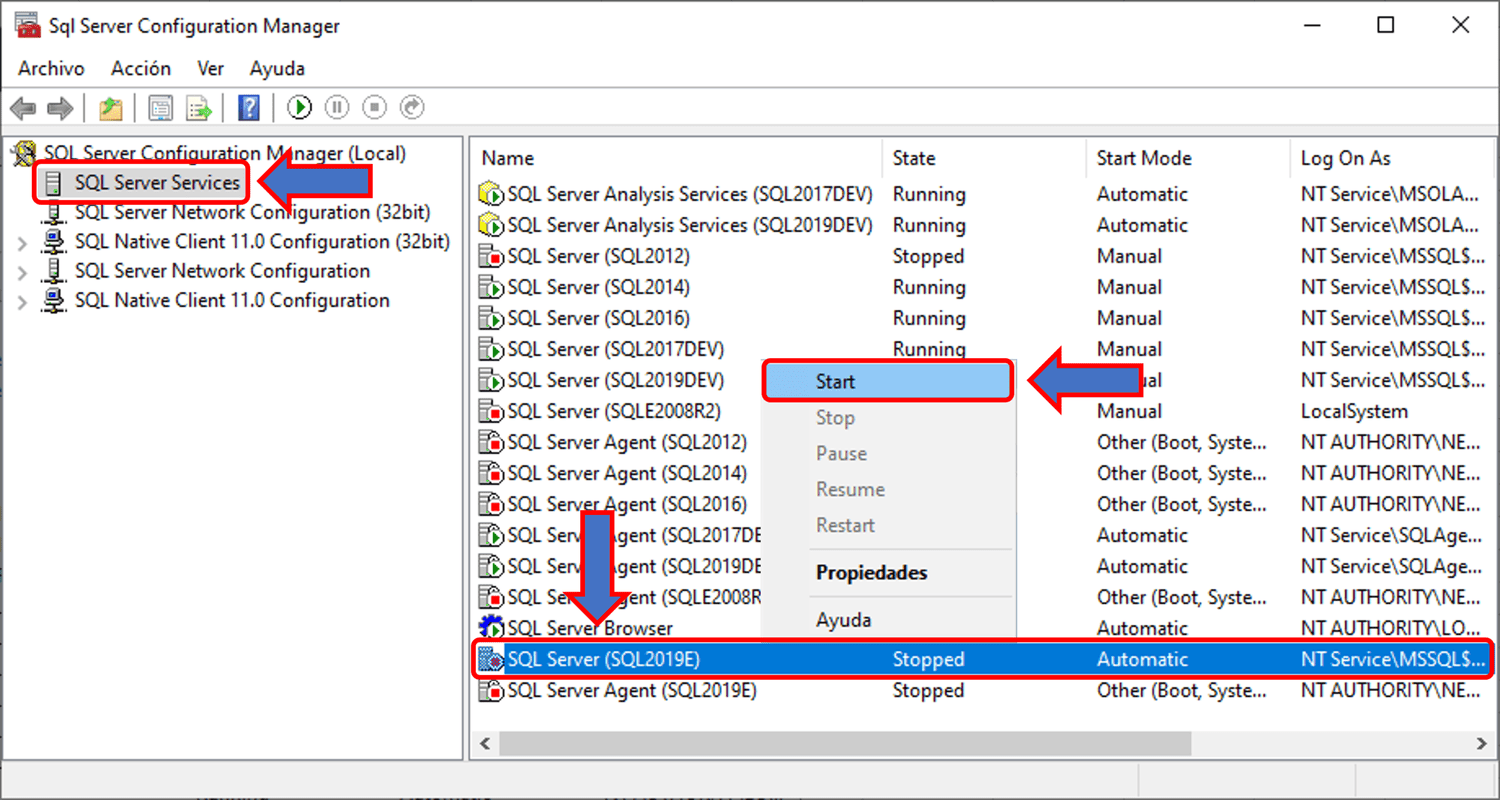Sort by the Log On As column header

(1345, 158)
